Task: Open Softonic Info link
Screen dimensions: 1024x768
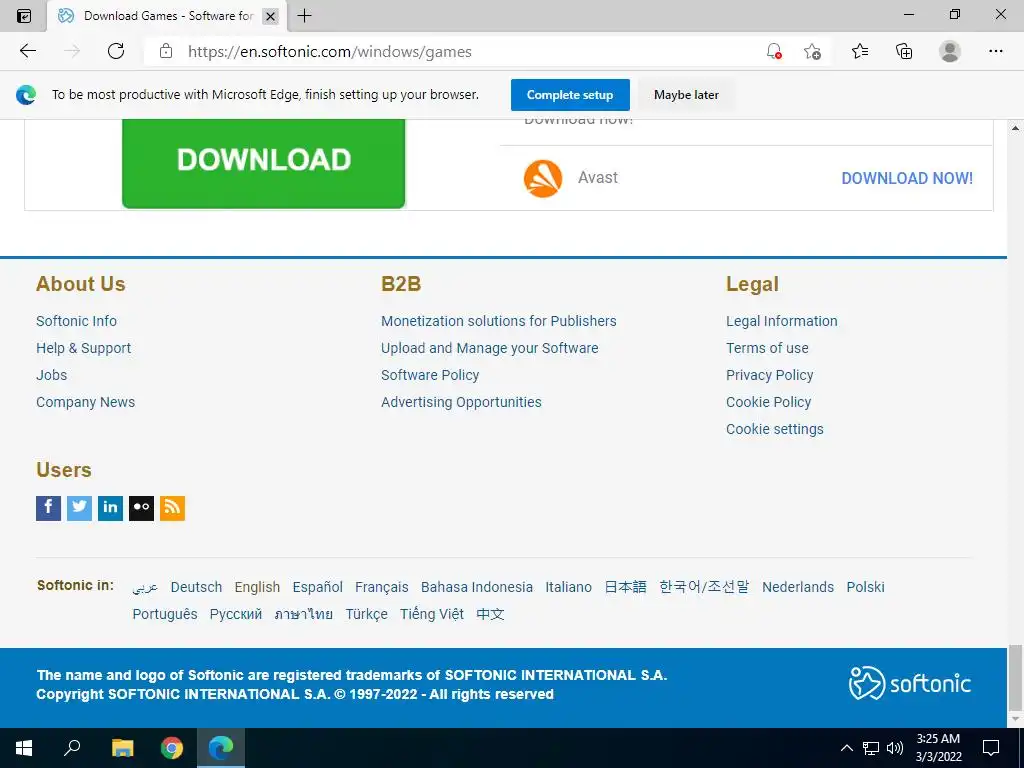Action: [76, 321]
